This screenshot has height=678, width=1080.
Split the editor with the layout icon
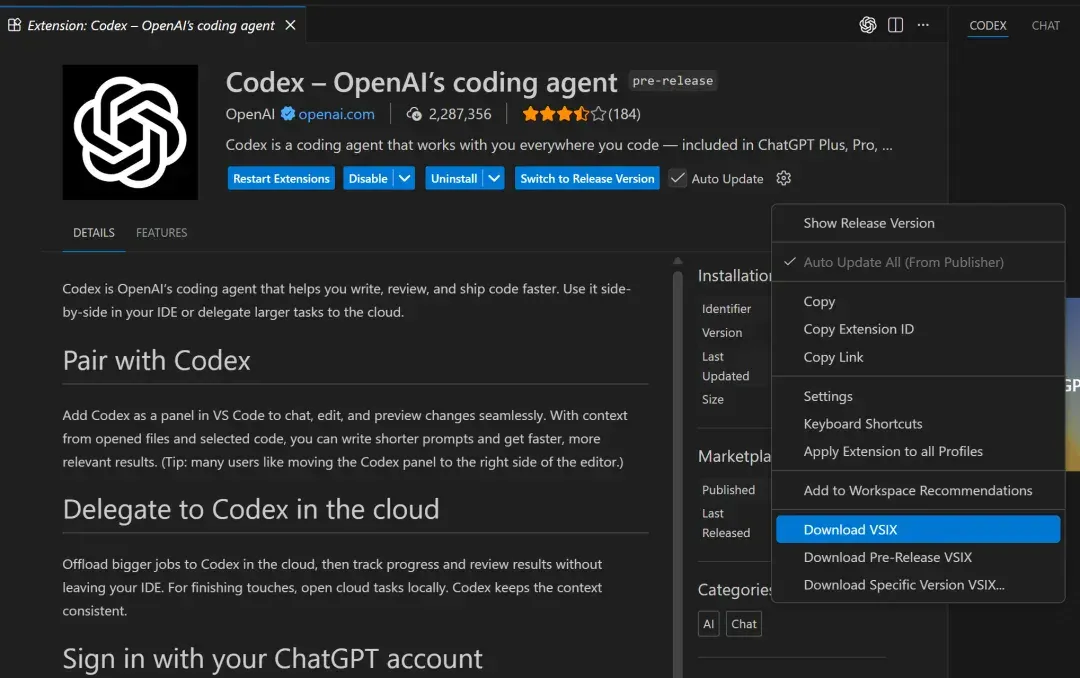pyautogui.click(x=895, y=25)
